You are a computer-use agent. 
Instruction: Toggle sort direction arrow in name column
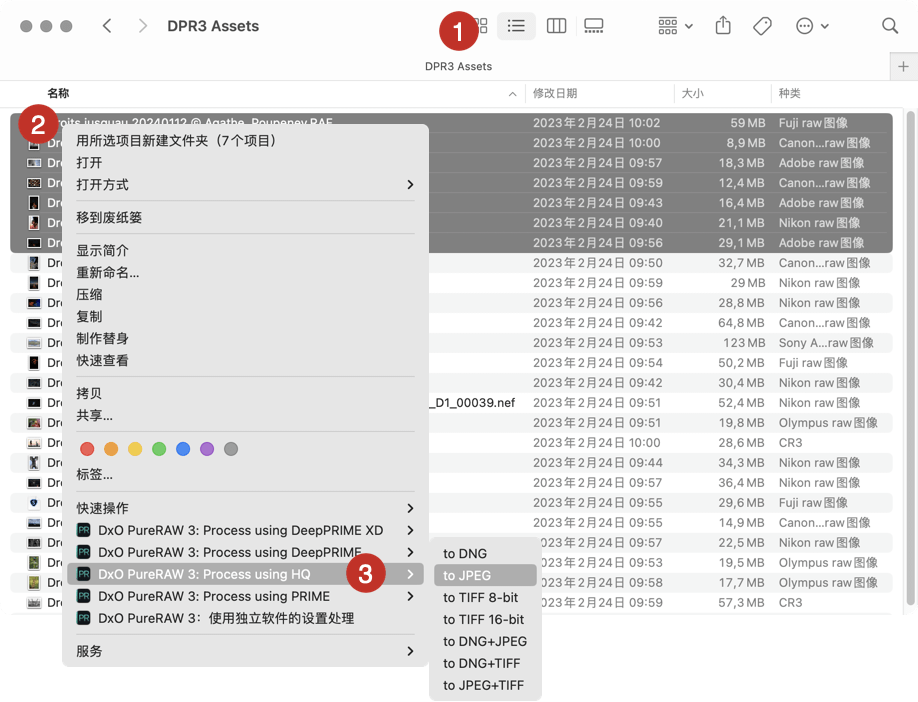point(512,94)
